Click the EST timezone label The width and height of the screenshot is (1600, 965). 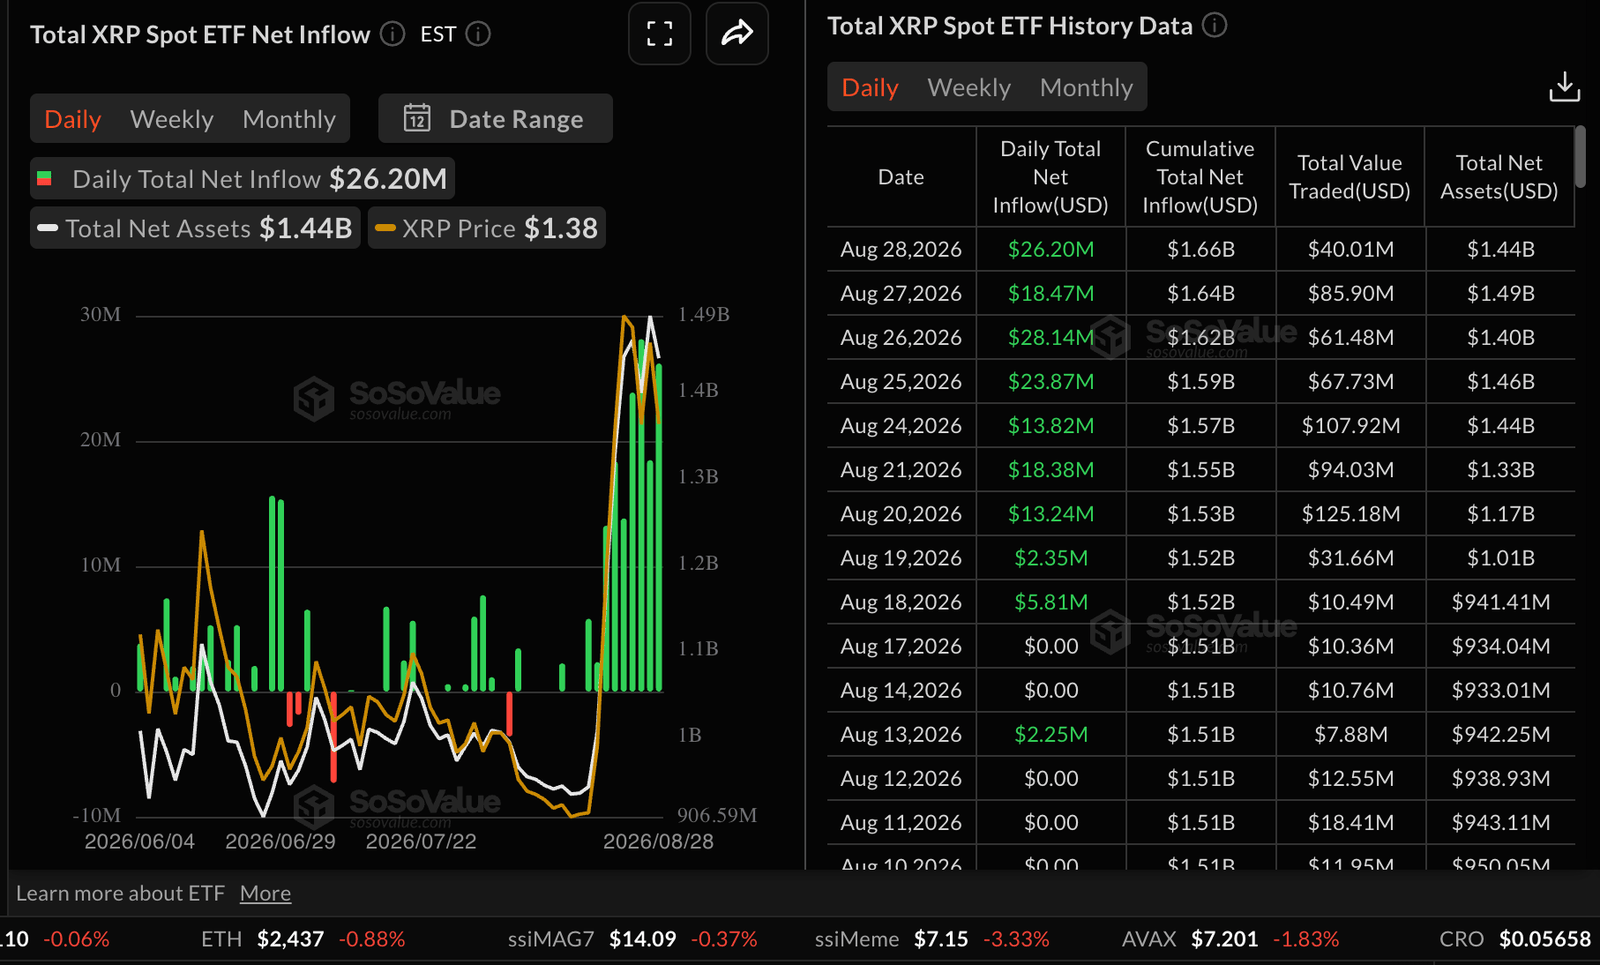point(438,34)
